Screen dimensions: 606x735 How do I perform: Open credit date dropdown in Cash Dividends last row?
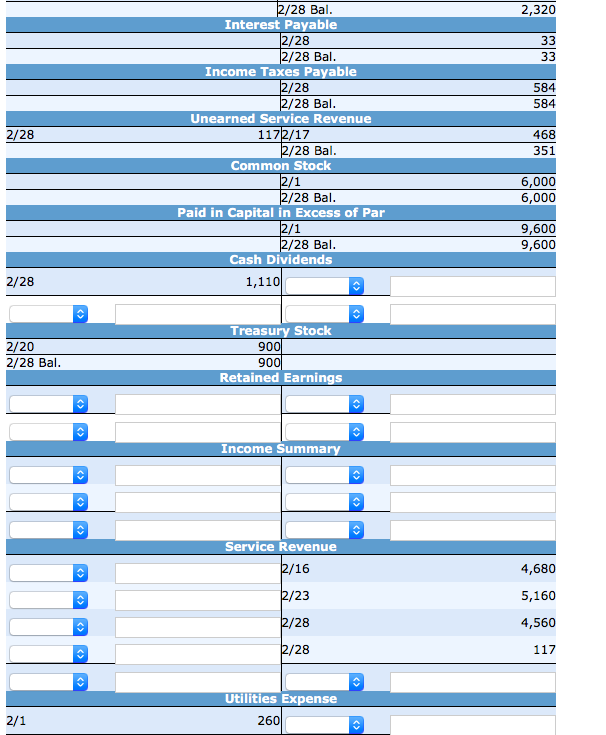click(324, 314)
